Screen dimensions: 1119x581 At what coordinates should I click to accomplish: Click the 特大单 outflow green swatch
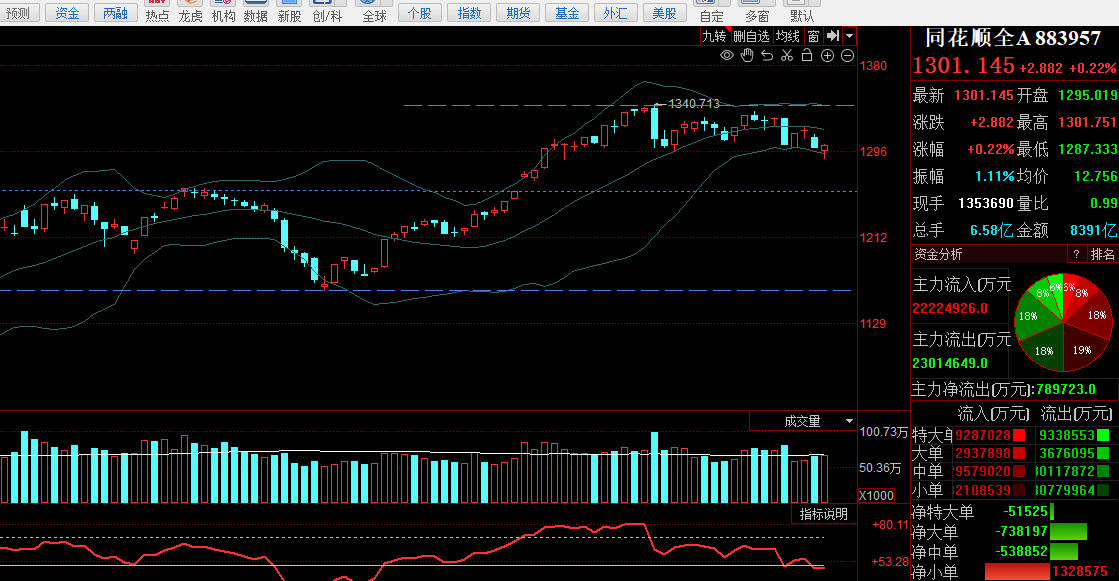click(1103, 435)
